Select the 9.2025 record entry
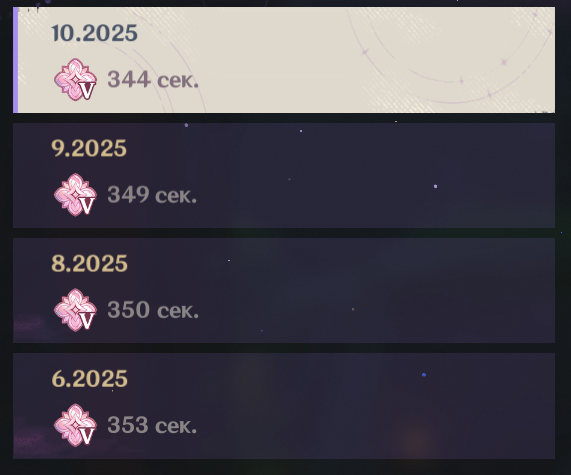Screen dimensions: 571x475 pyautogui.click(x=284, y=175)
